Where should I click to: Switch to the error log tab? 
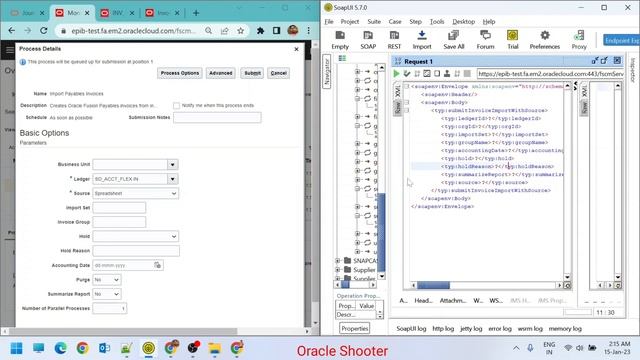tap(500, 329)
